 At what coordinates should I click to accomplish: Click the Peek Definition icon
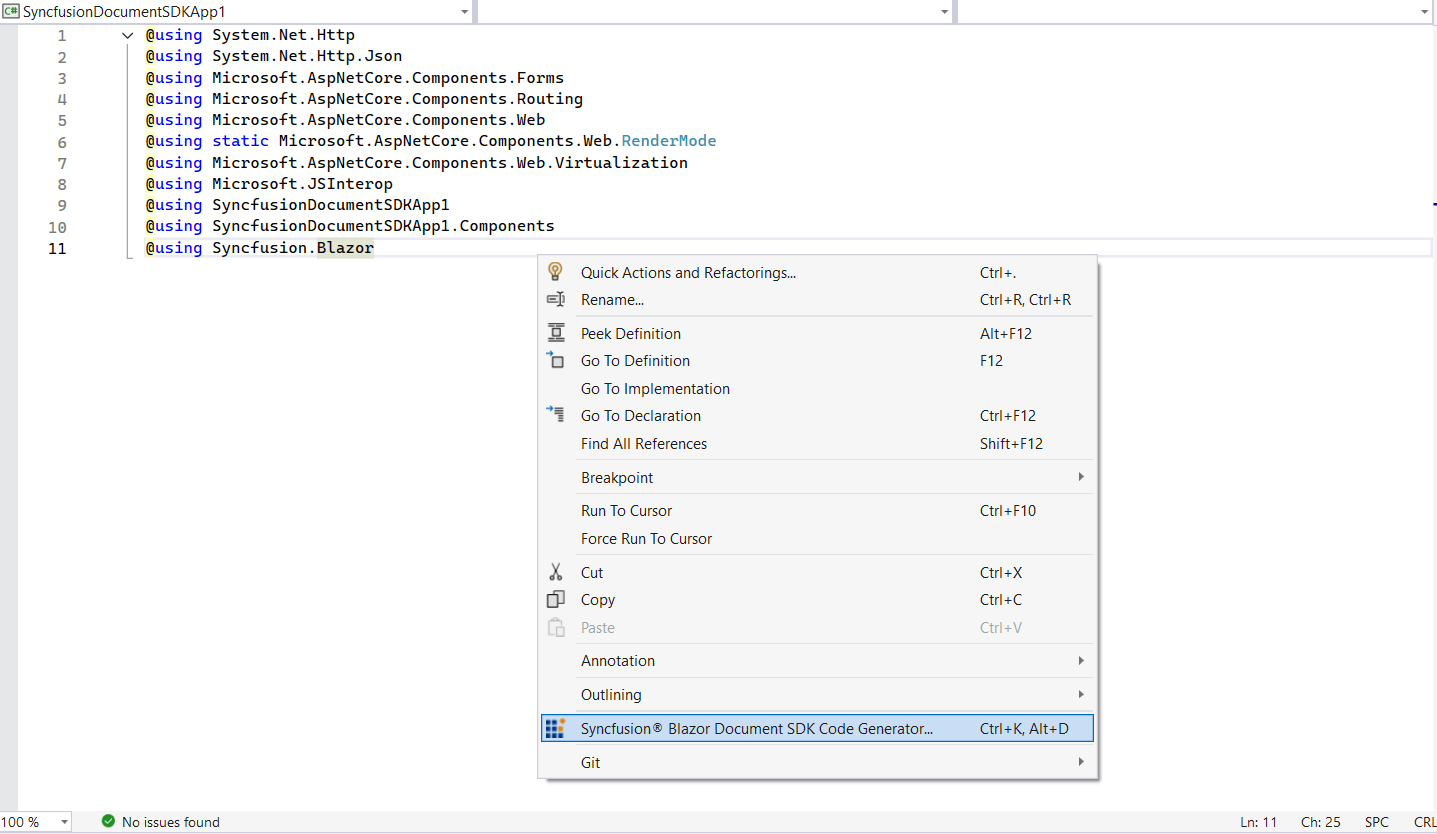pos(556,333)
